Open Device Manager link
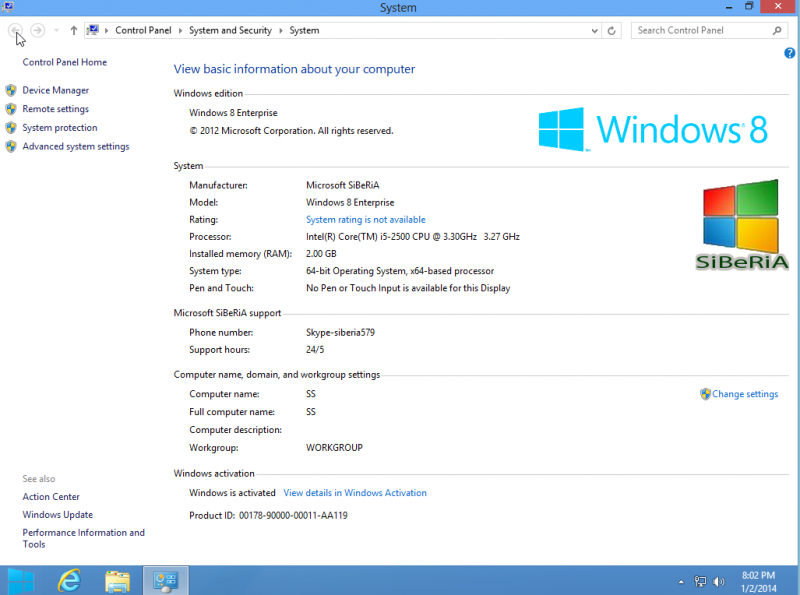800x595 pixels. click(x=56, y=90)
